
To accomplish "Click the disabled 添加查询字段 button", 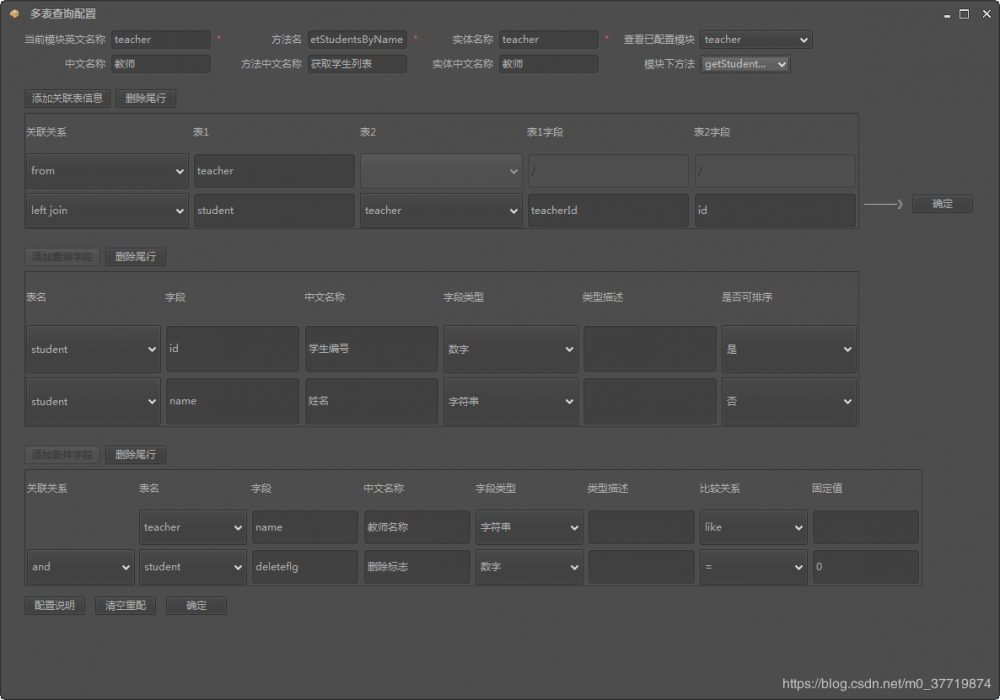I will pos(62,257).
